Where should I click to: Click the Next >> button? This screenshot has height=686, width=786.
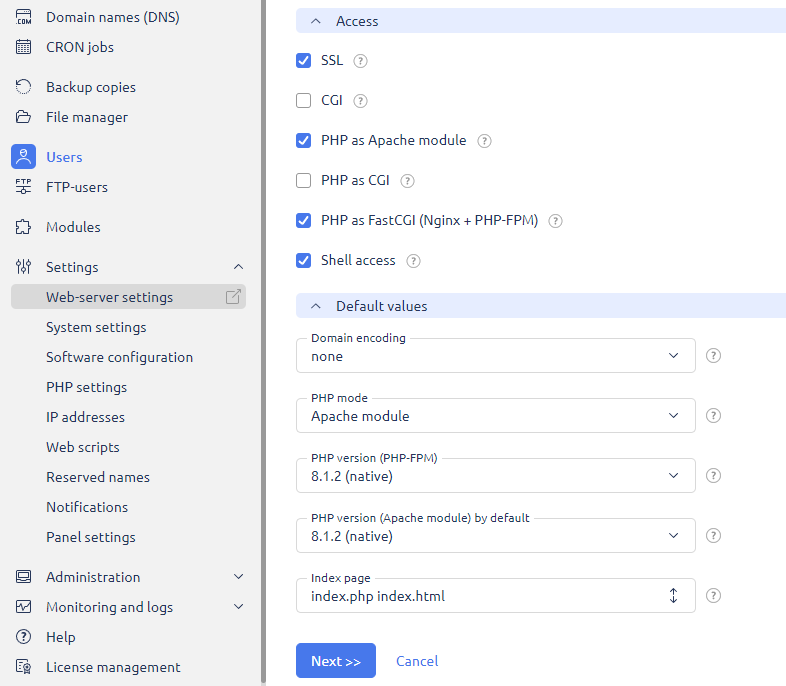pos(335,661)
